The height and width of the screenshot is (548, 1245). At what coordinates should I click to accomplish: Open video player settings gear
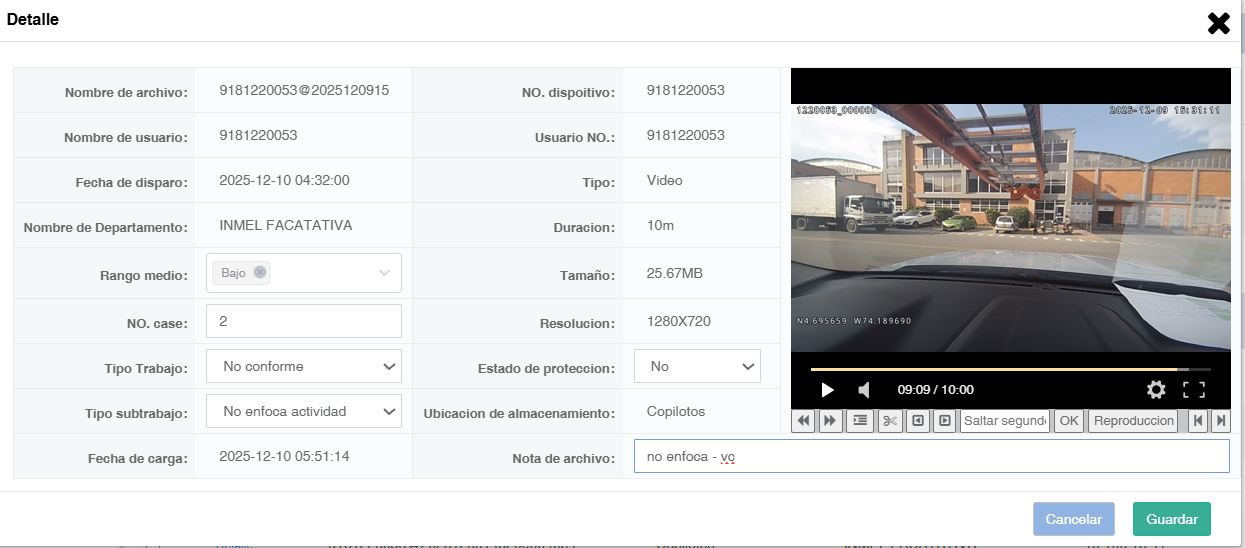click(1156, 390)
